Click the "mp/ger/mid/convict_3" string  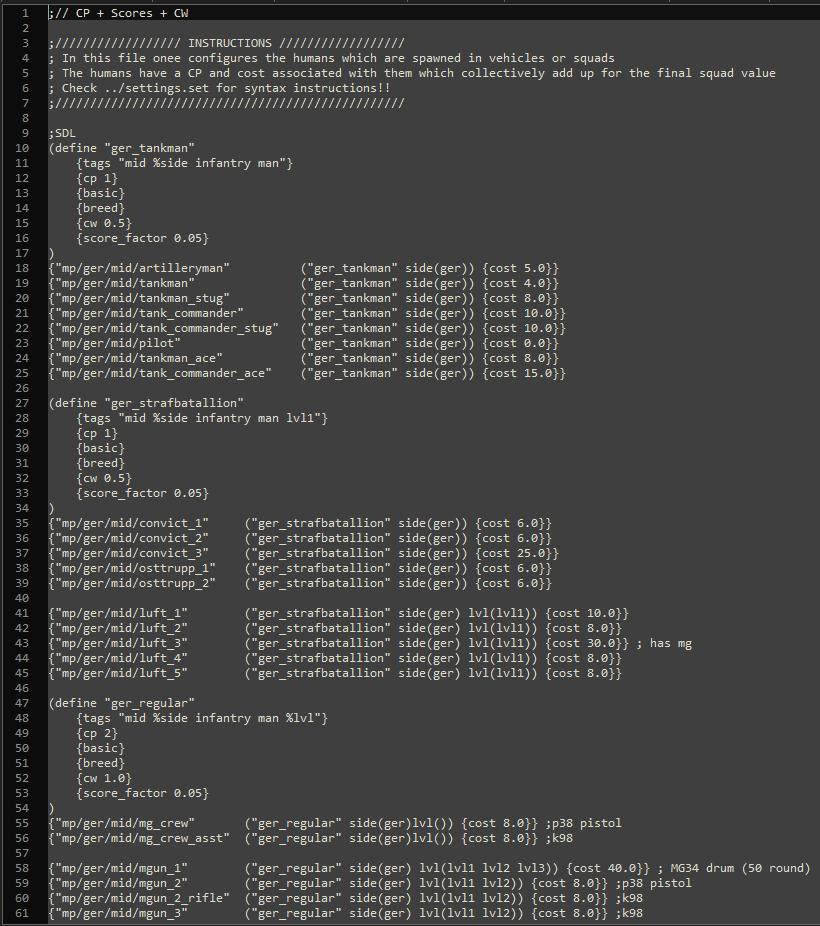[131, 553]
